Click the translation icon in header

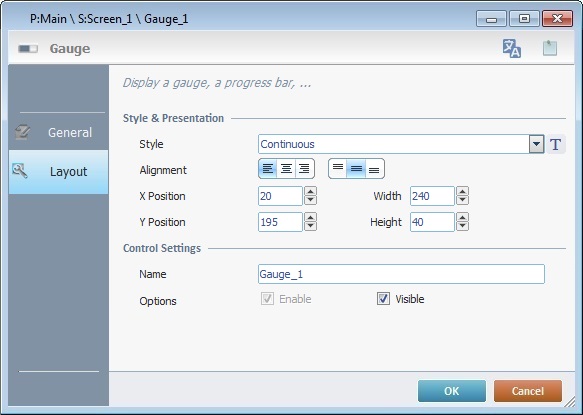[512, 48]
